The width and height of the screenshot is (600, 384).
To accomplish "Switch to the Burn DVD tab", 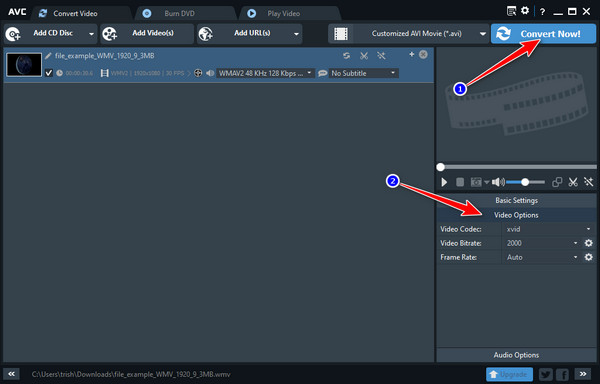I will pyautogui.click(x=180, y=13).
